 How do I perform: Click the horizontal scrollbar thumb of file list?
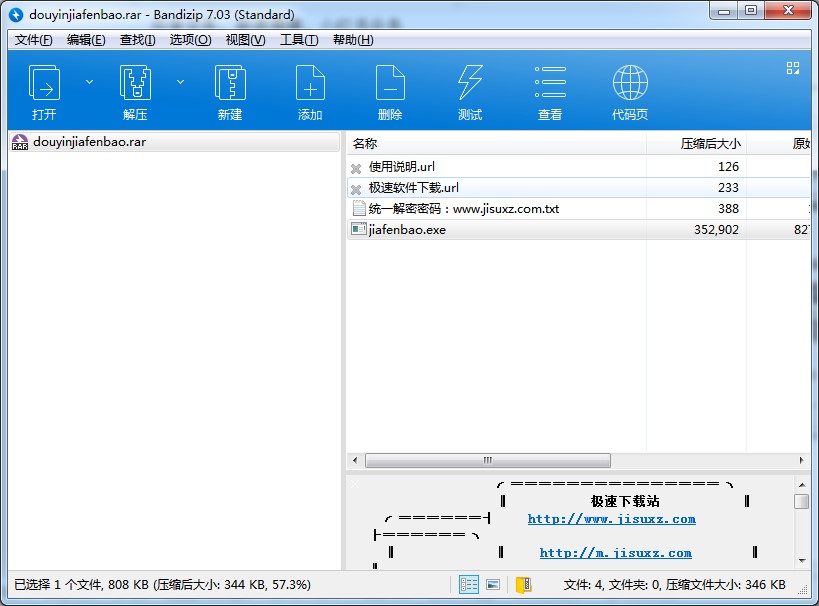coord(488,460)
